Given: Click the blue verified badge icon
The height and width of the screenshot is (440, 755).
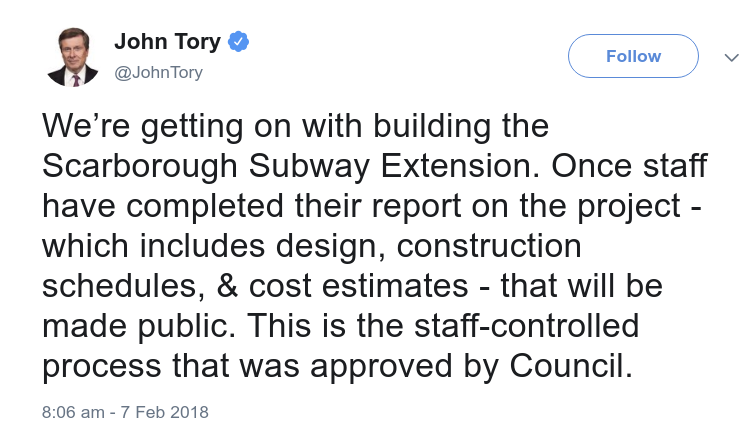Looking at the screenshot, I should pos(239,42).
